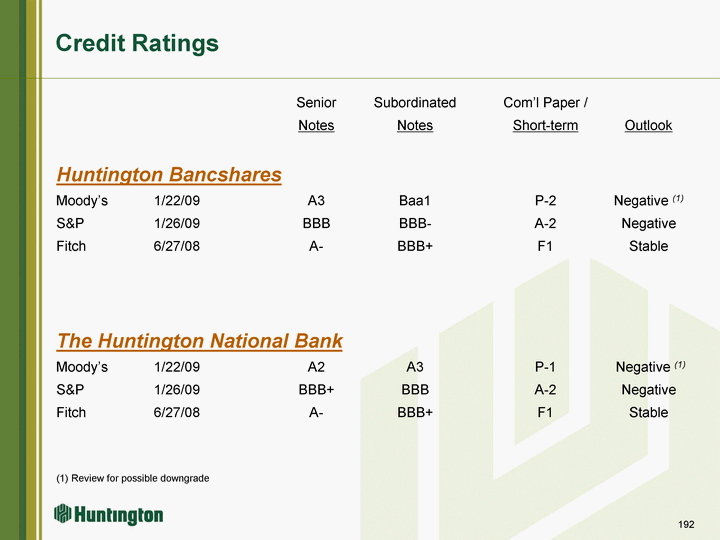Select National Bank Moody's subordinated rating "A3"
Image resolution: width=720 pixels, height=540 pixels.
point(415,367)
